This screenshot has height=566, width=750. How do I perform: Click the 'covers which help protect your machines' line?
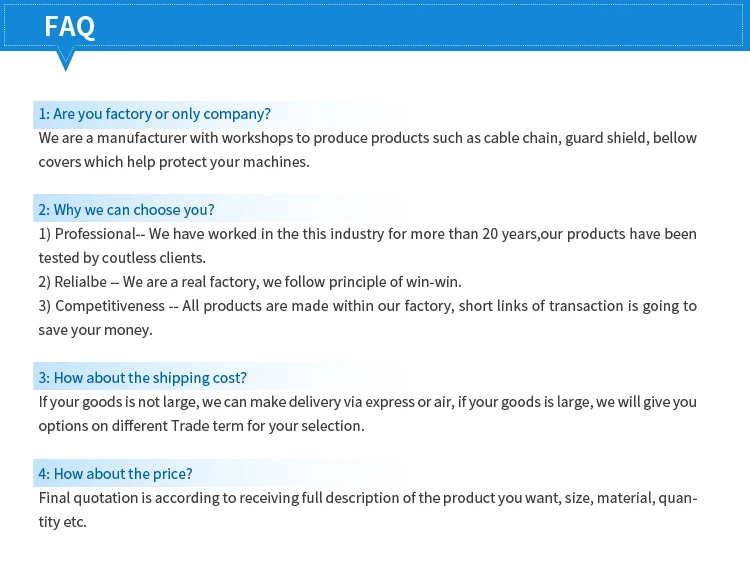point(174,162)
